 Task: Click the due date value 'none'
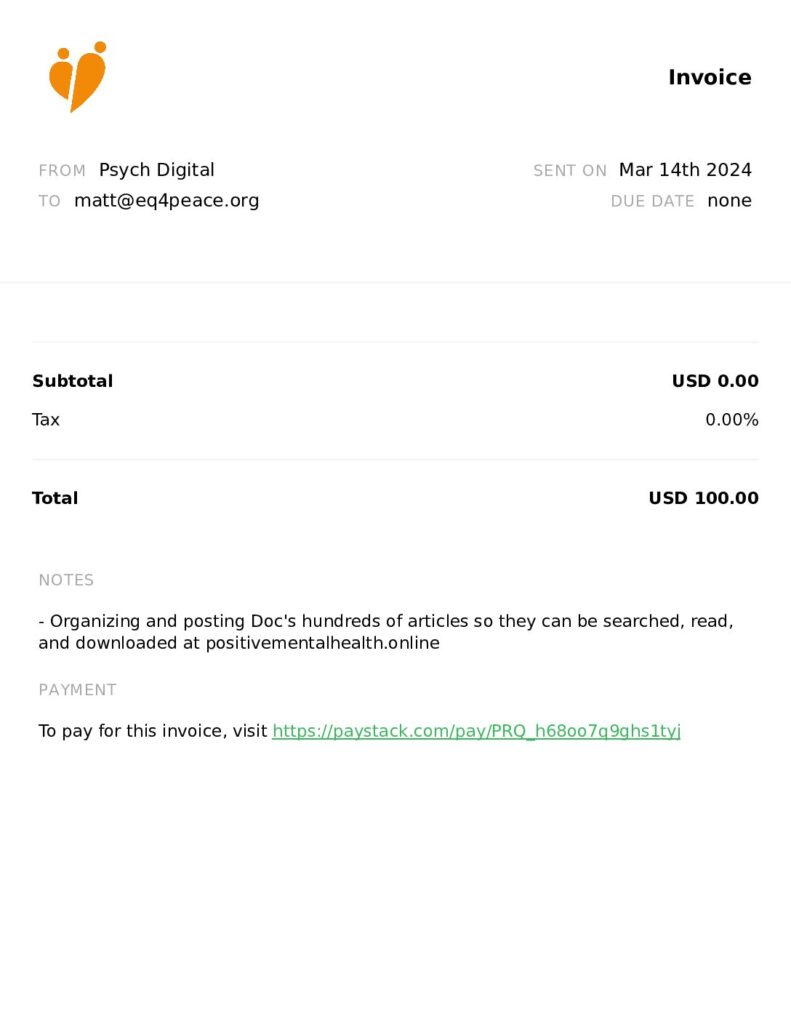729,200
